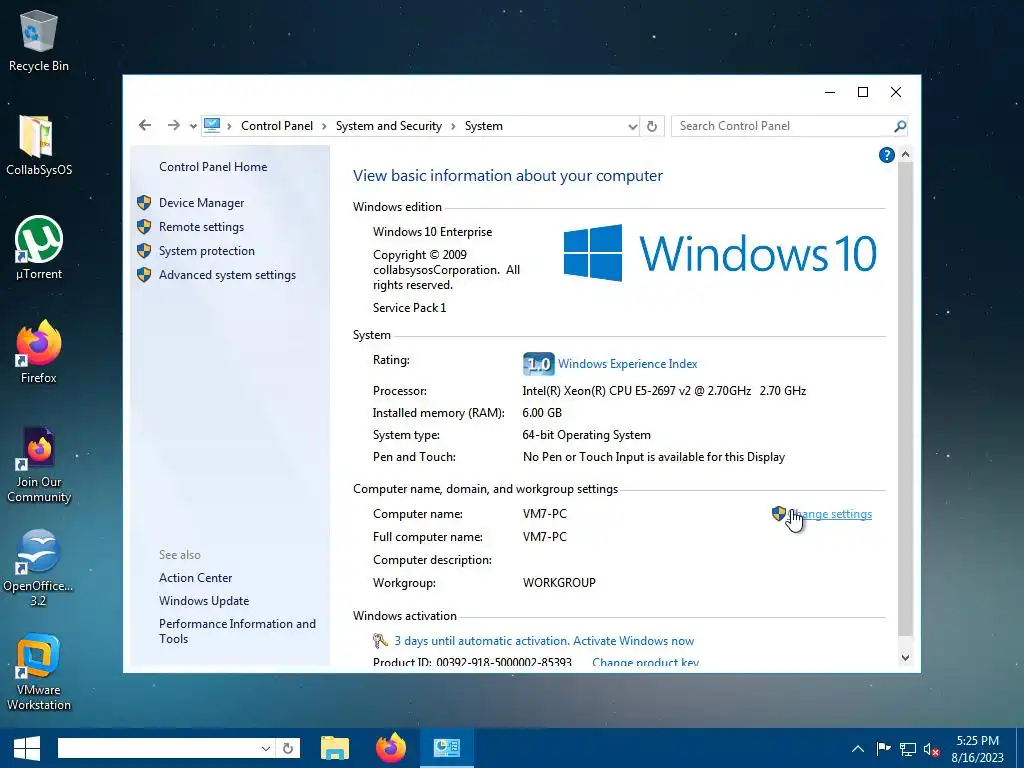Open the blue Help question mark
The height and width of the screenshot is (768, 1024).
886,155
